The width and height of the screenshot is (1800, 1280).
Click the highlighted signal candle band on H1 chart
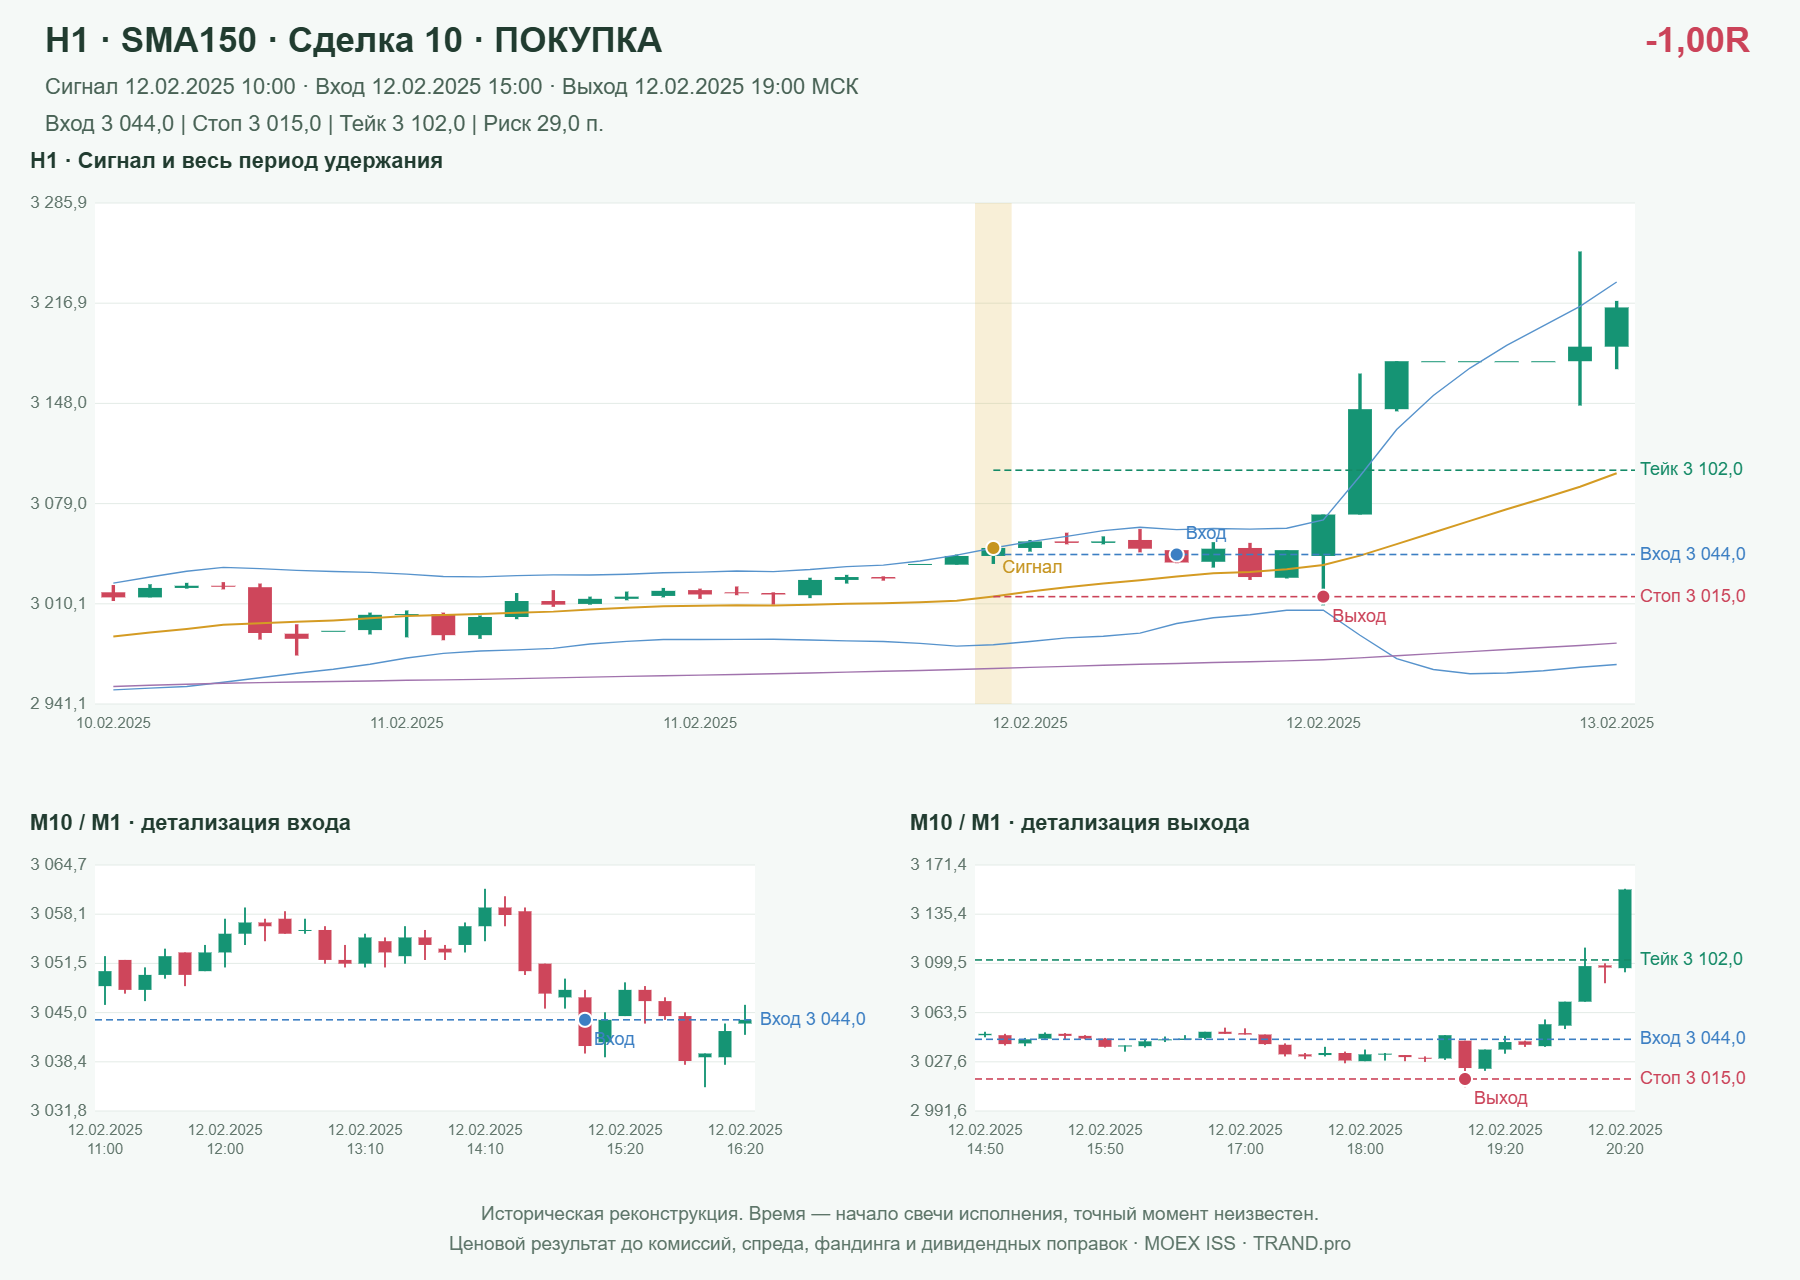click(x=993, y=453)
